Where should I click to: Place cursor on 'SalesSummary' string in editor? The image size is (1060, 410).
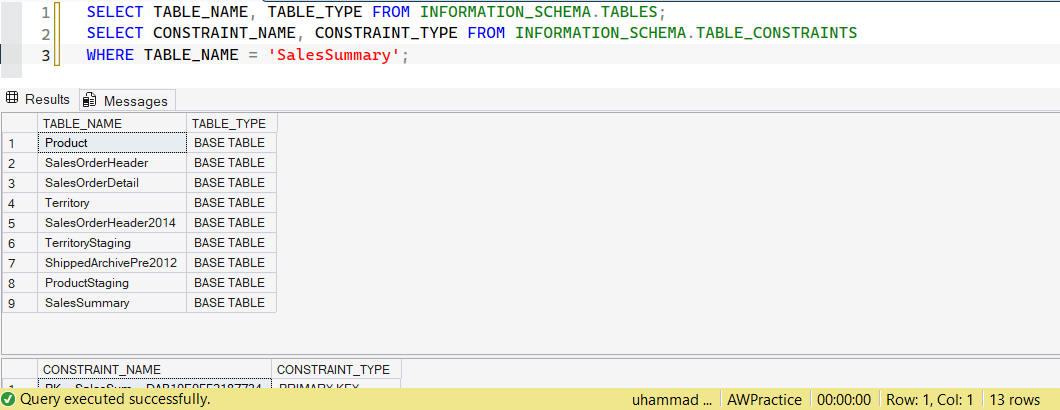(334, 55)
